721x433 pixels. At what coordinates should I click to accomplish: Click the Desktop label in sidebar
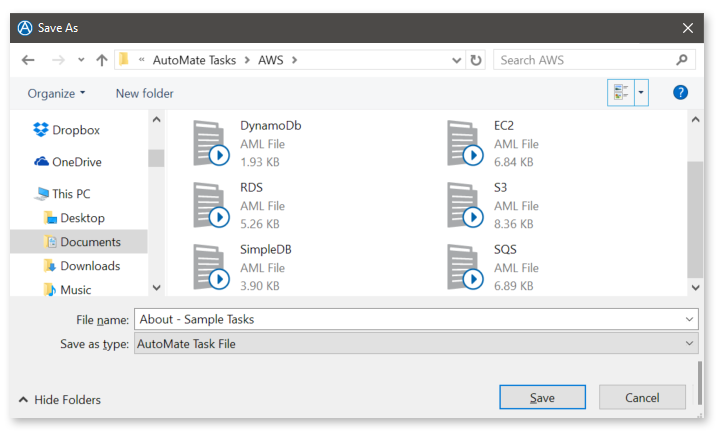(83, 218)
